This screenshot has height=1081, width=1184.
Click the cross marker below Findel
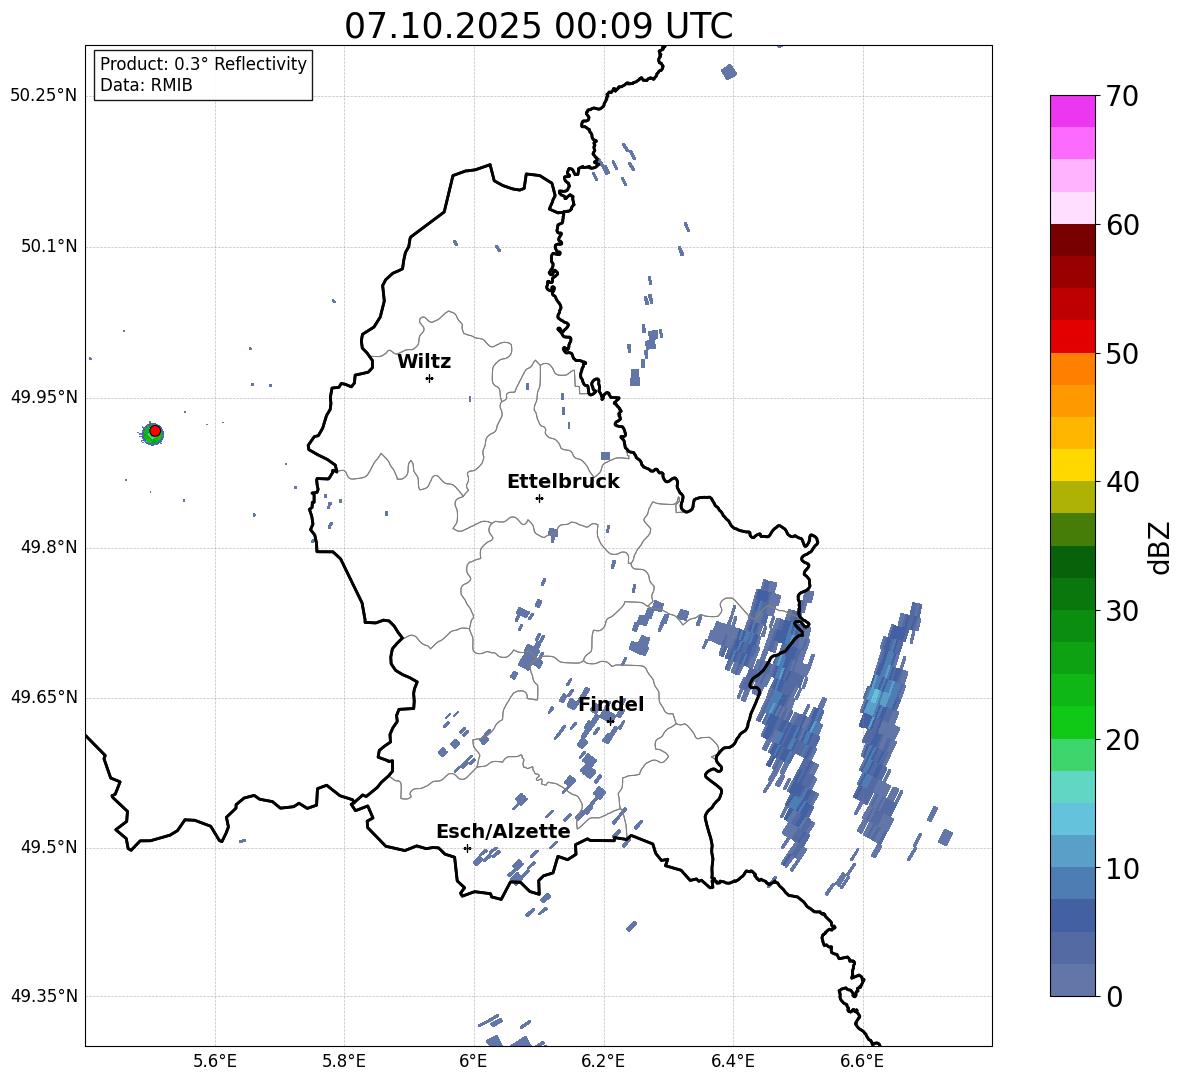[x=610, y=722]
